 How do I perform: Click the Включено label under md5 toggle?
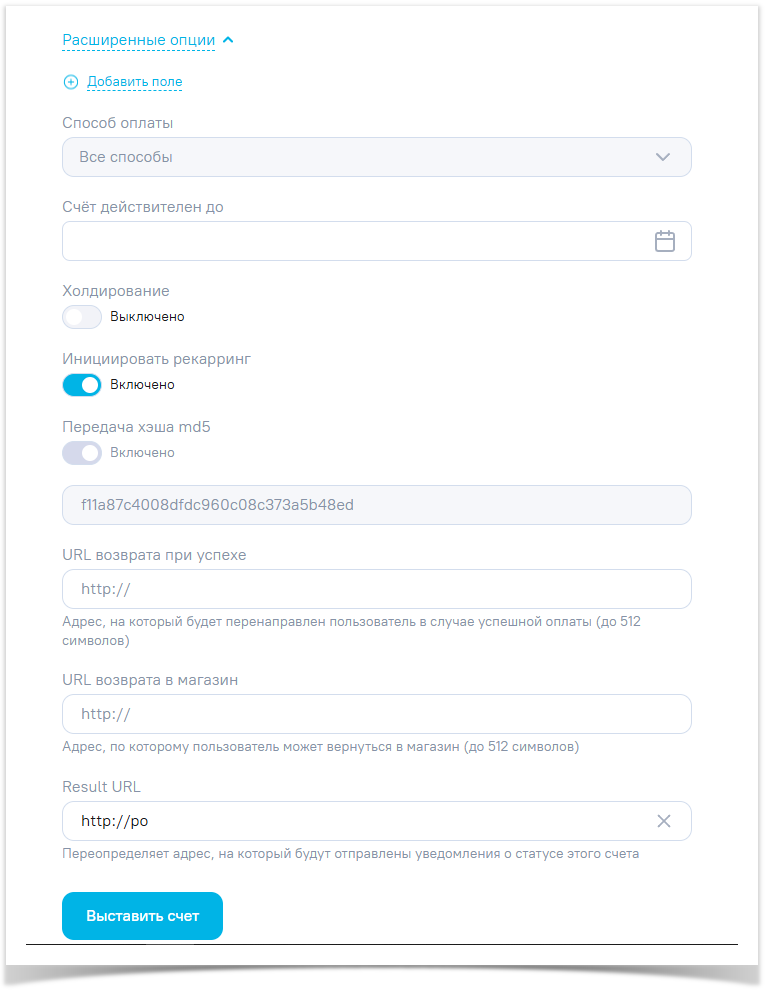[142, 453]
